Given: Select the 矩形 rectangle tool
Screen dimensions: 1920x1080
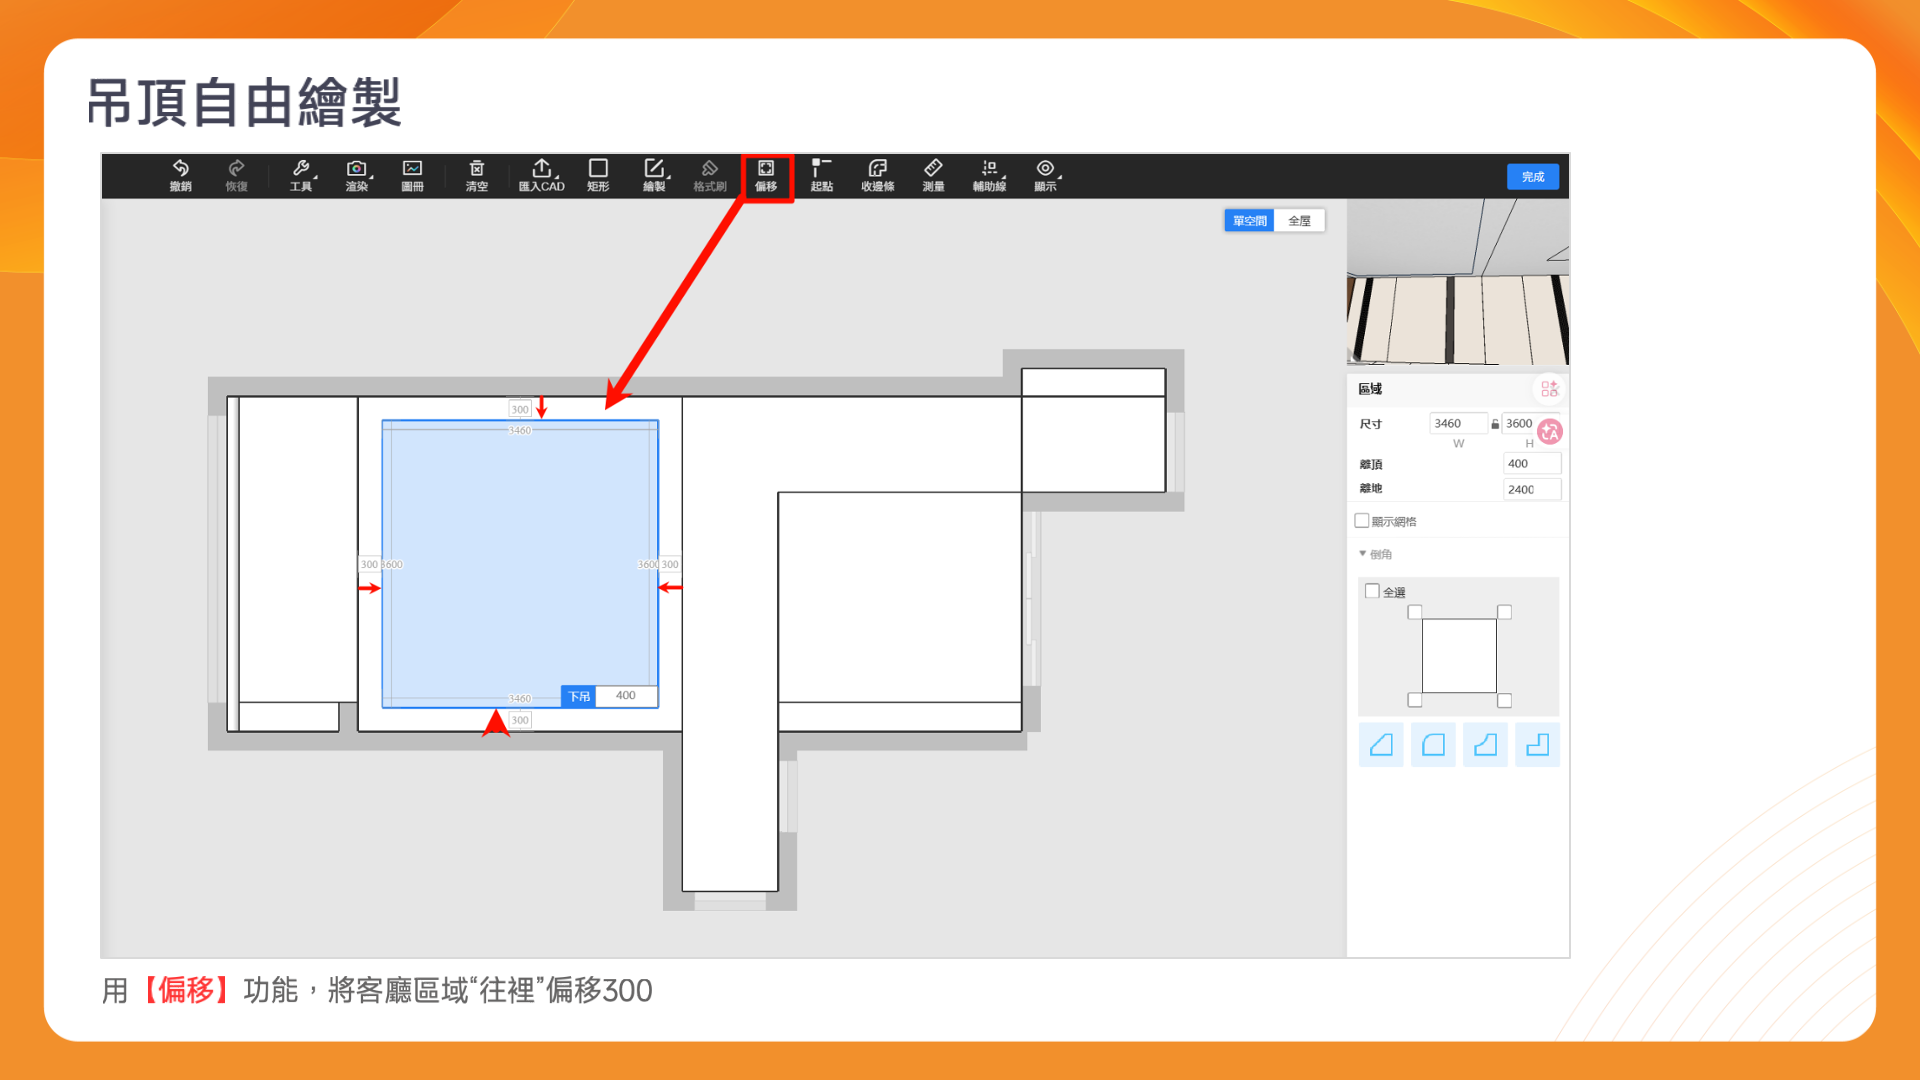Looking at the screenshot, I should click(598, 175).
